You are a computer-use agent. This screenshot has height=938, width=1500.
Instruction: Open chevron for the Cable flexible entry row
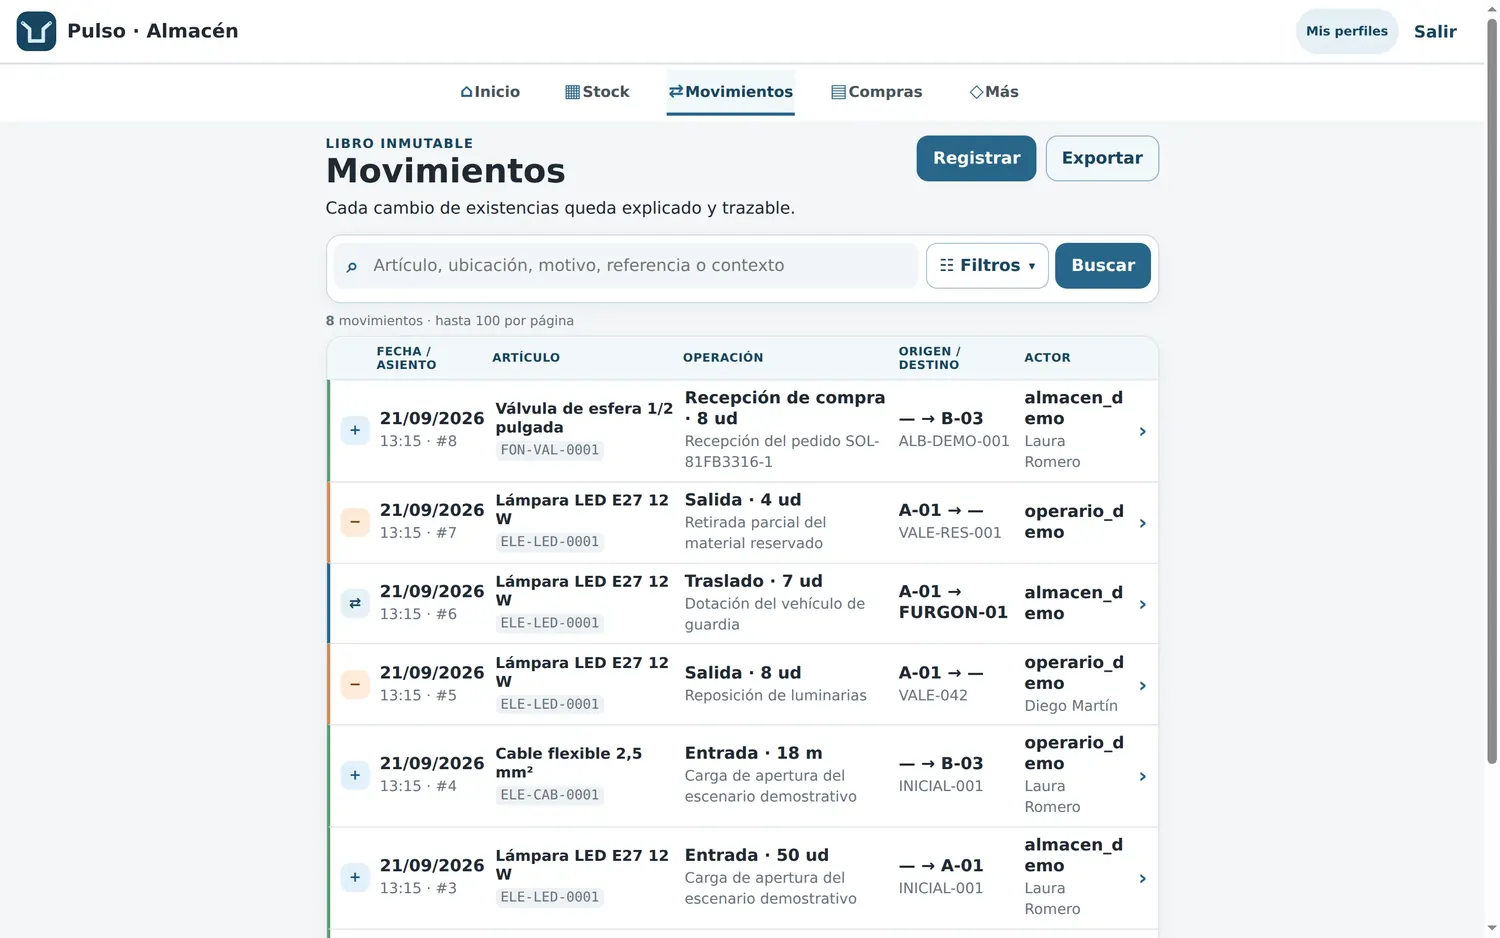pos(1142,776)
